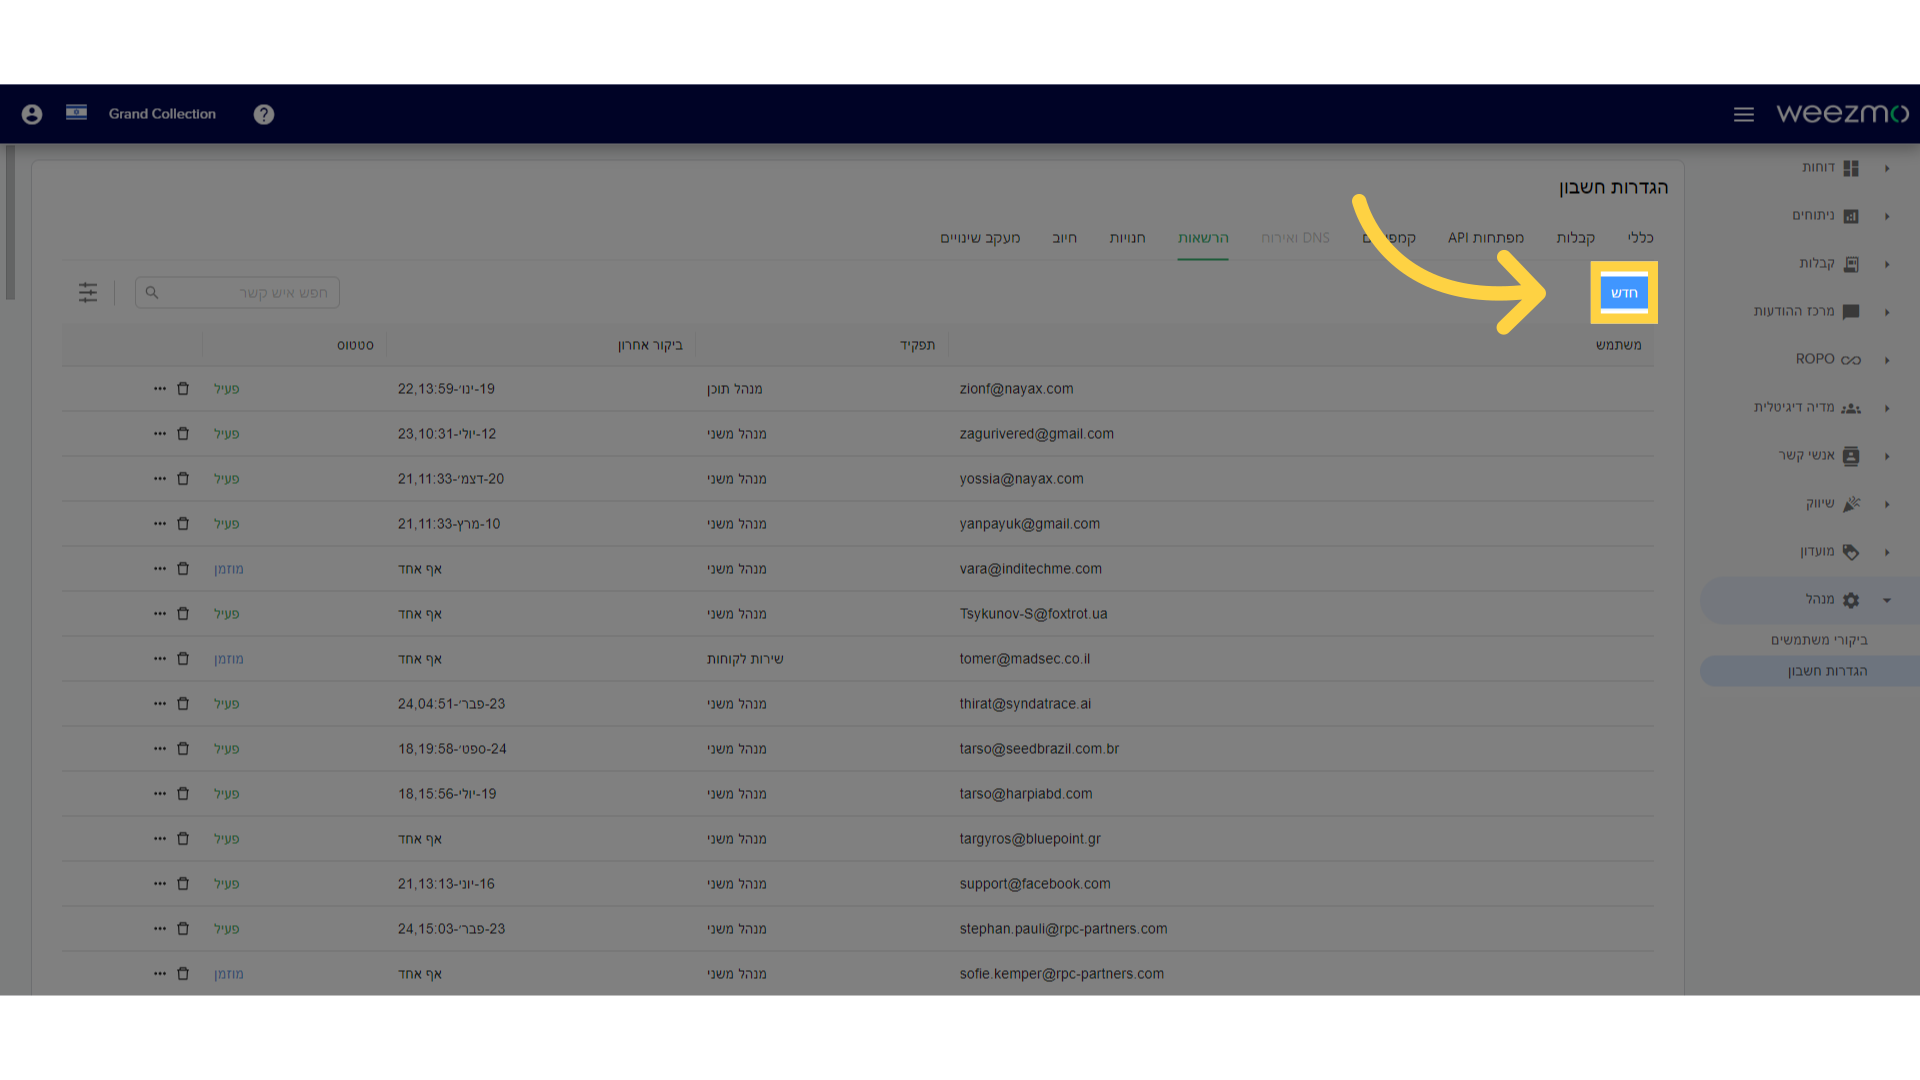Click the דוחות dashboard sidebar icon
The width and height of the screenshot is (1920, 1080).
tap(1851, 168)
